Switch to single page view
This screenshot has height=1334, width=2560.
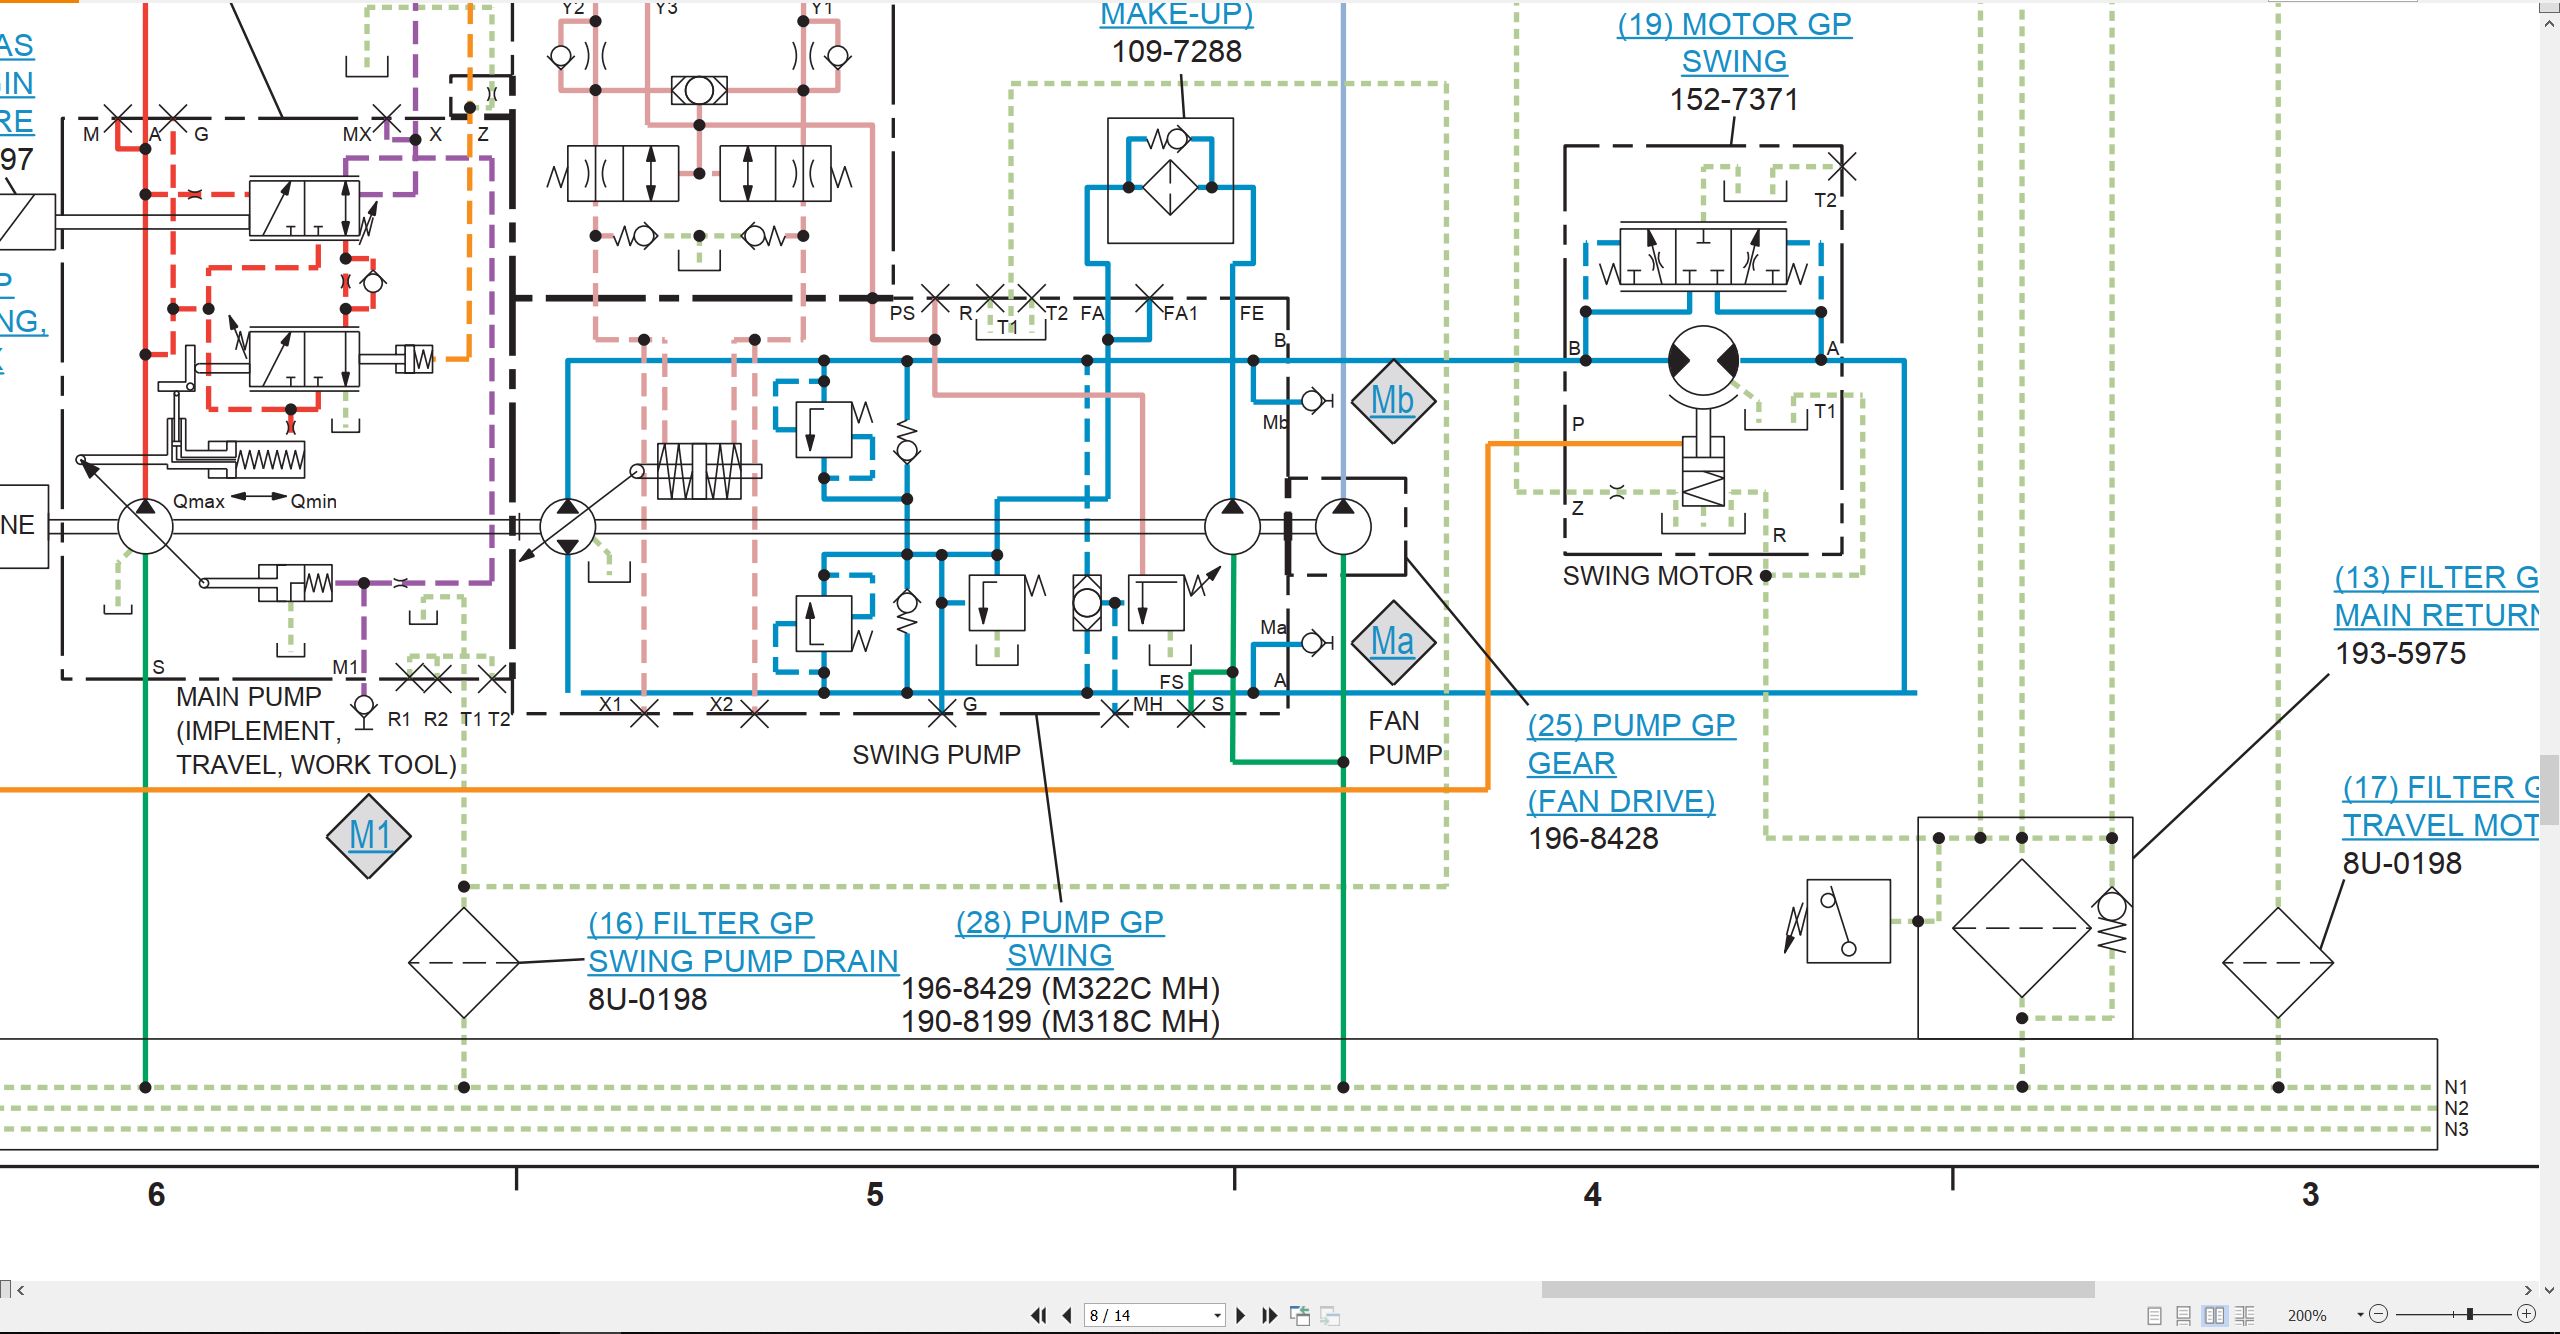tap(2155, 1315)
